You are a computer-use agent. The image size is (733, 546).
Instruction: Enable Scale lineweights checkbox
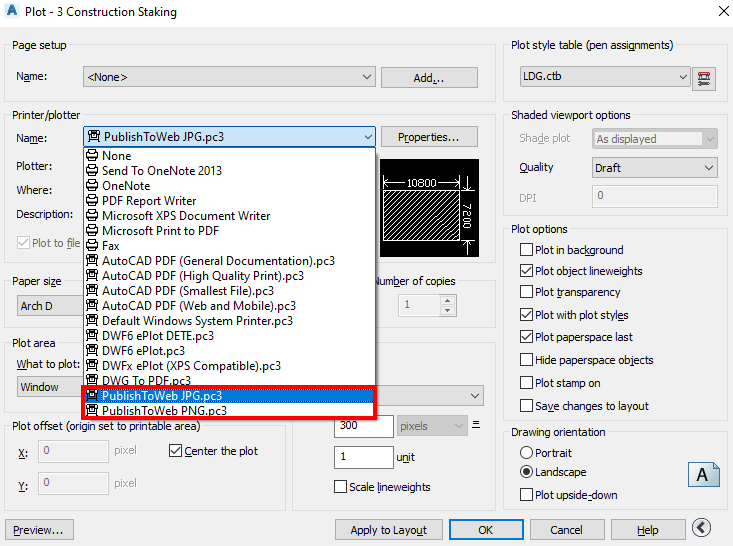tap(340, 487)
